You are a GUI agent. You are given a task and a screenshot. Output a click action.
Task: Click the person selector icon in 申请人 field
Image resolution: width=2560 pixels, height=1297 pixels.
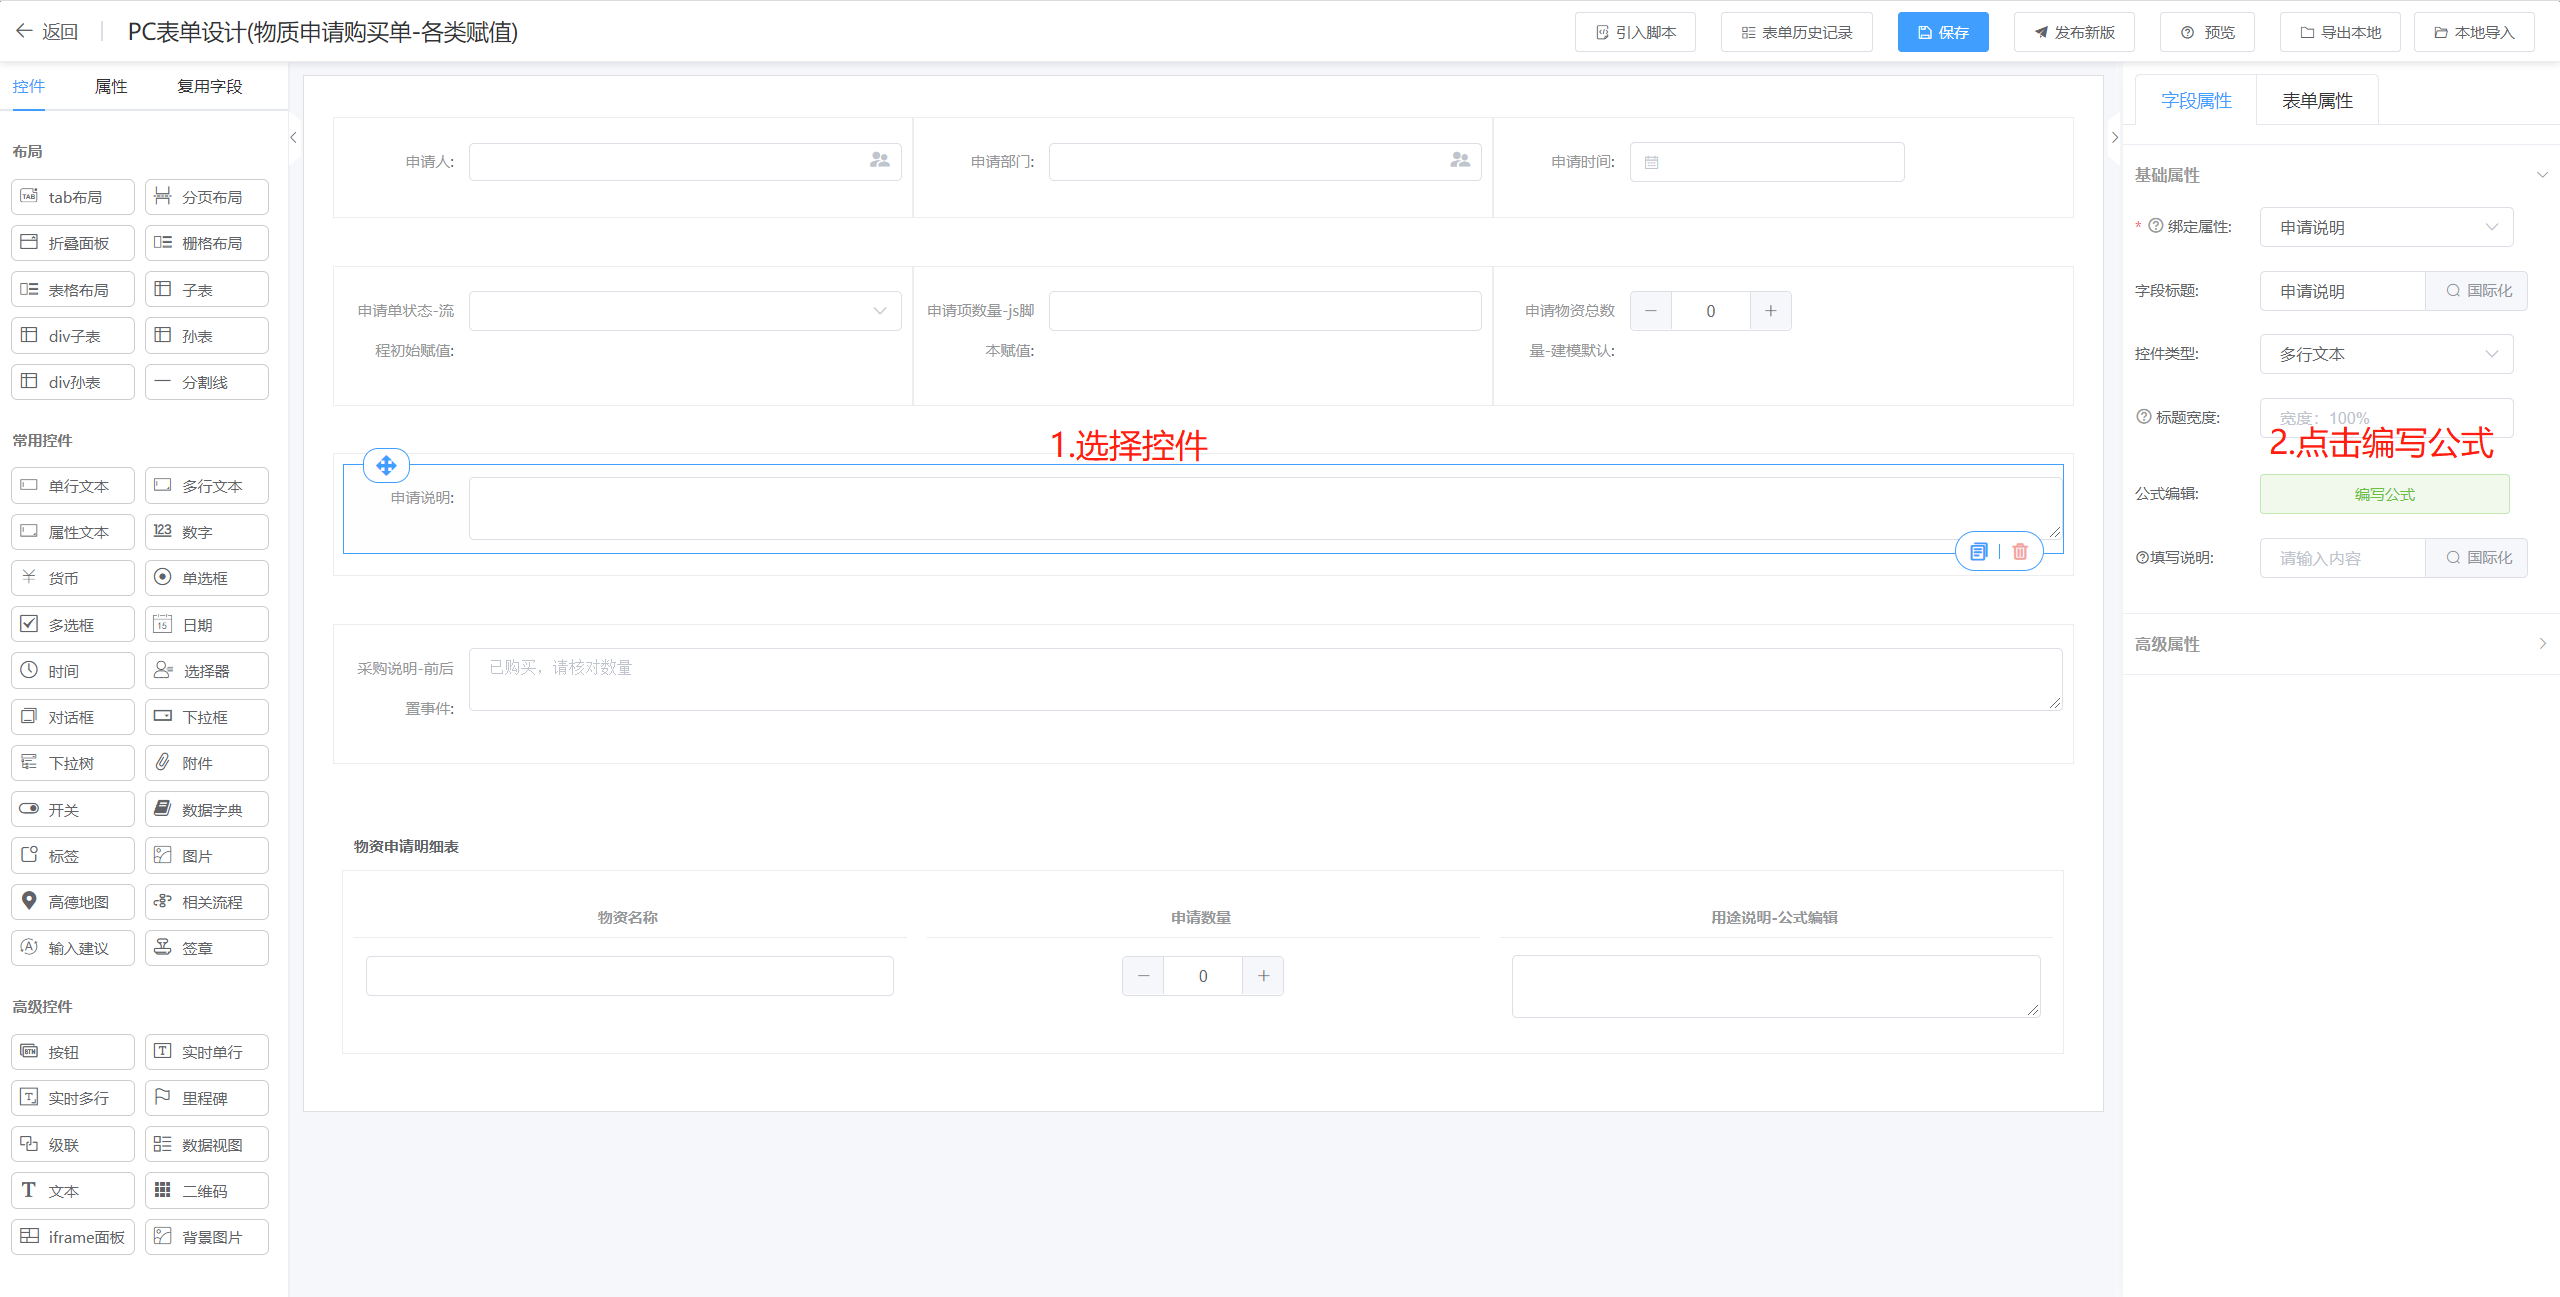click(879, 160)
